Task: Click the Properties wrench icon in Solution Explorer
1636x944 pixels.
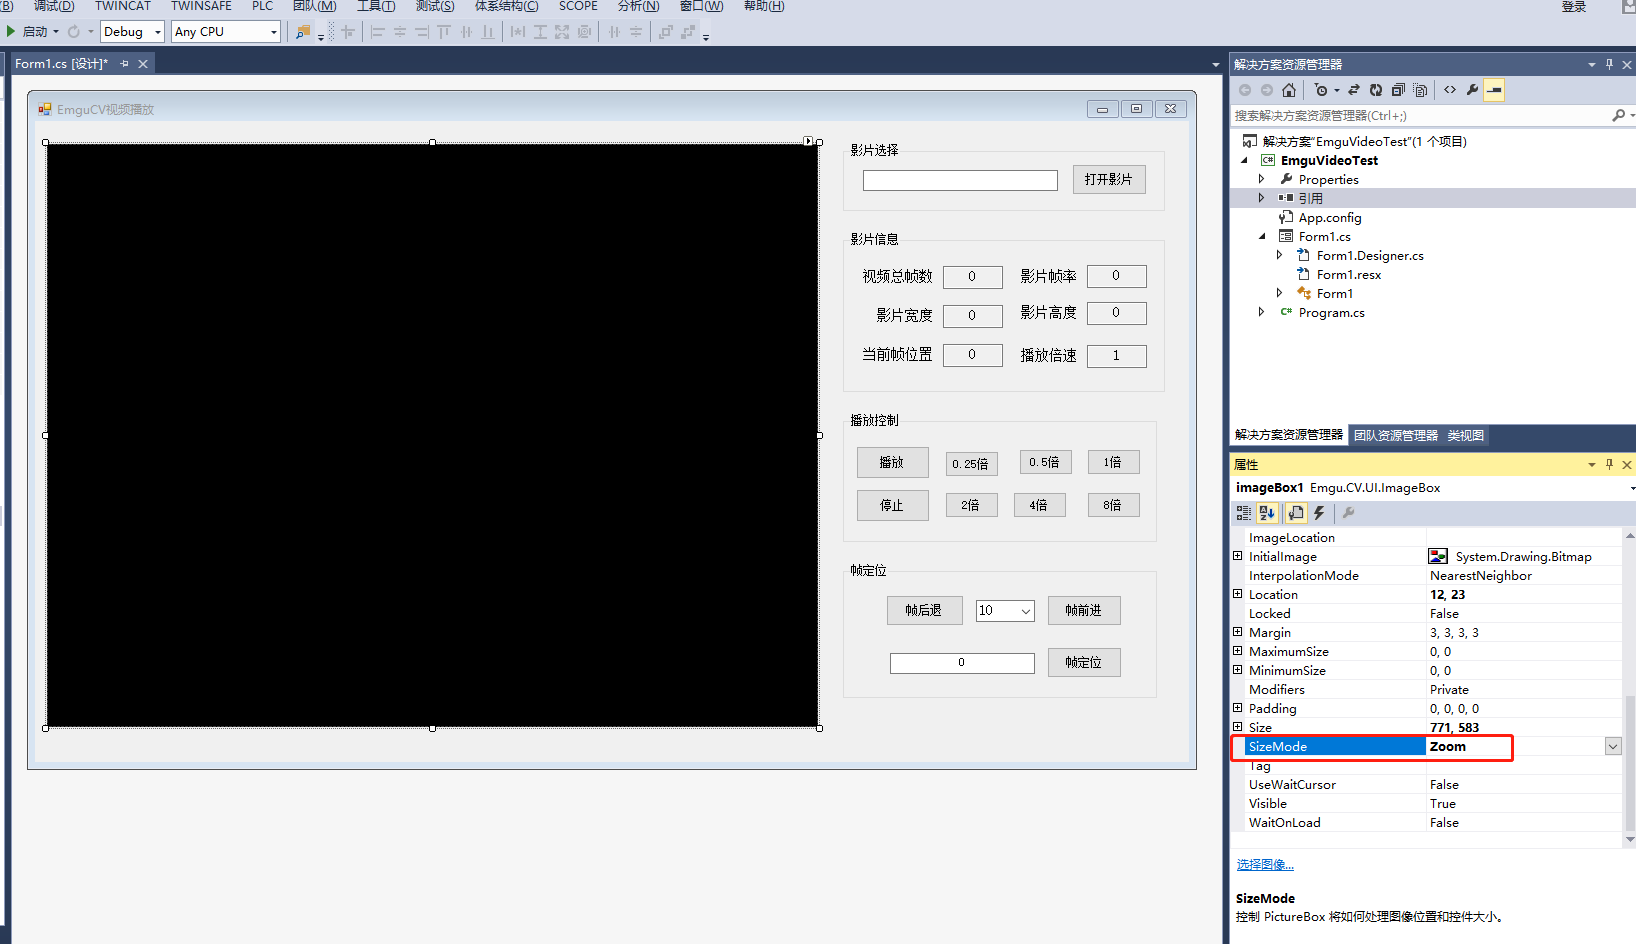Action: pyautogui.click(x=1472, y=90)
